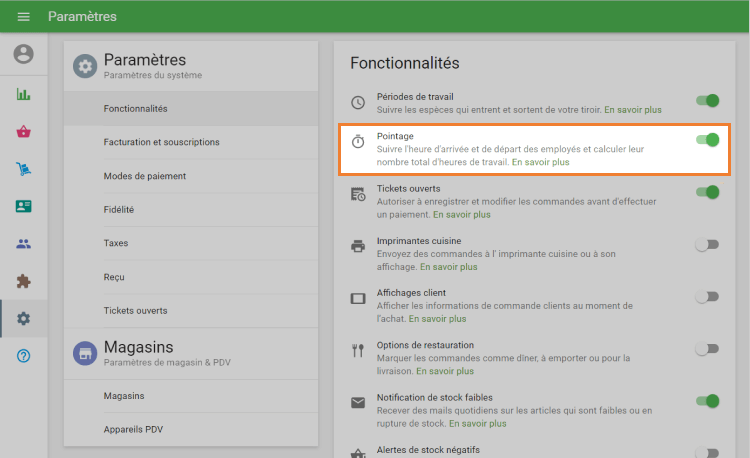Click the Paramètres de magasin & PDV subtitle
Viewport: 750px width, 458px height.
point(167,362)
